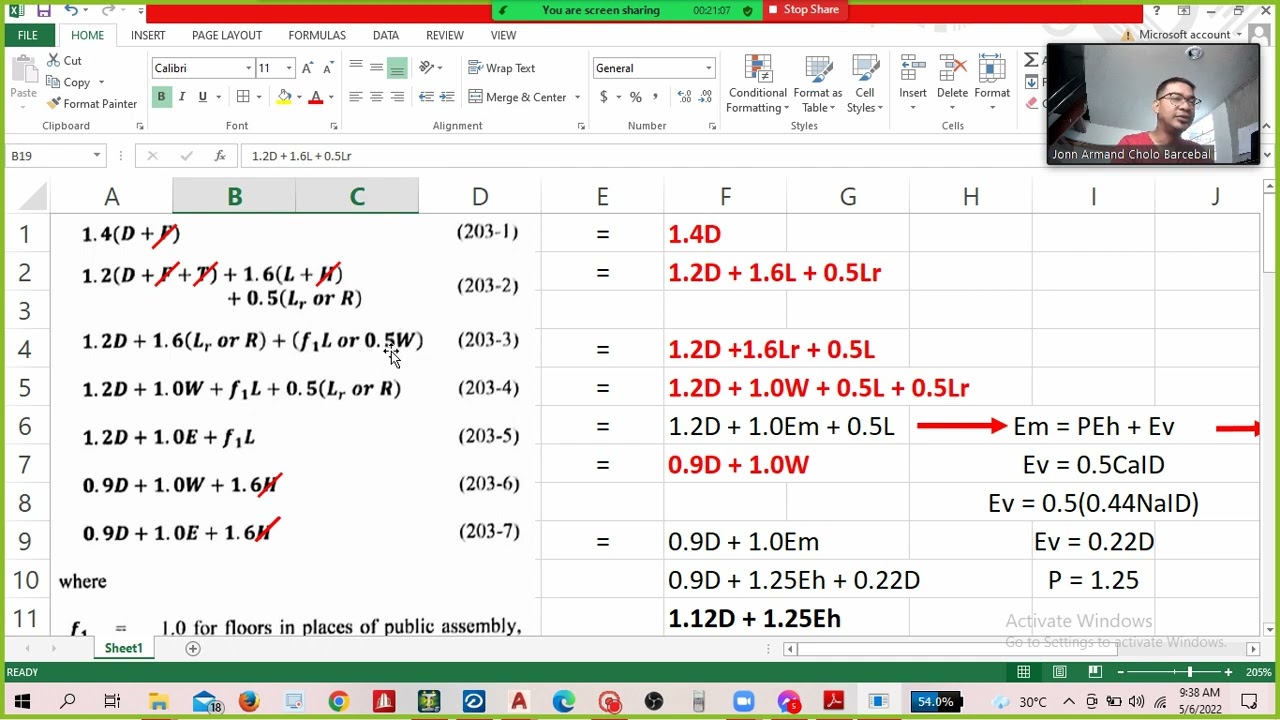Screen dimensions: 1280x720
Task: Switch to Page Layout view icon in status bar
Action: (x=1059, y=673)
